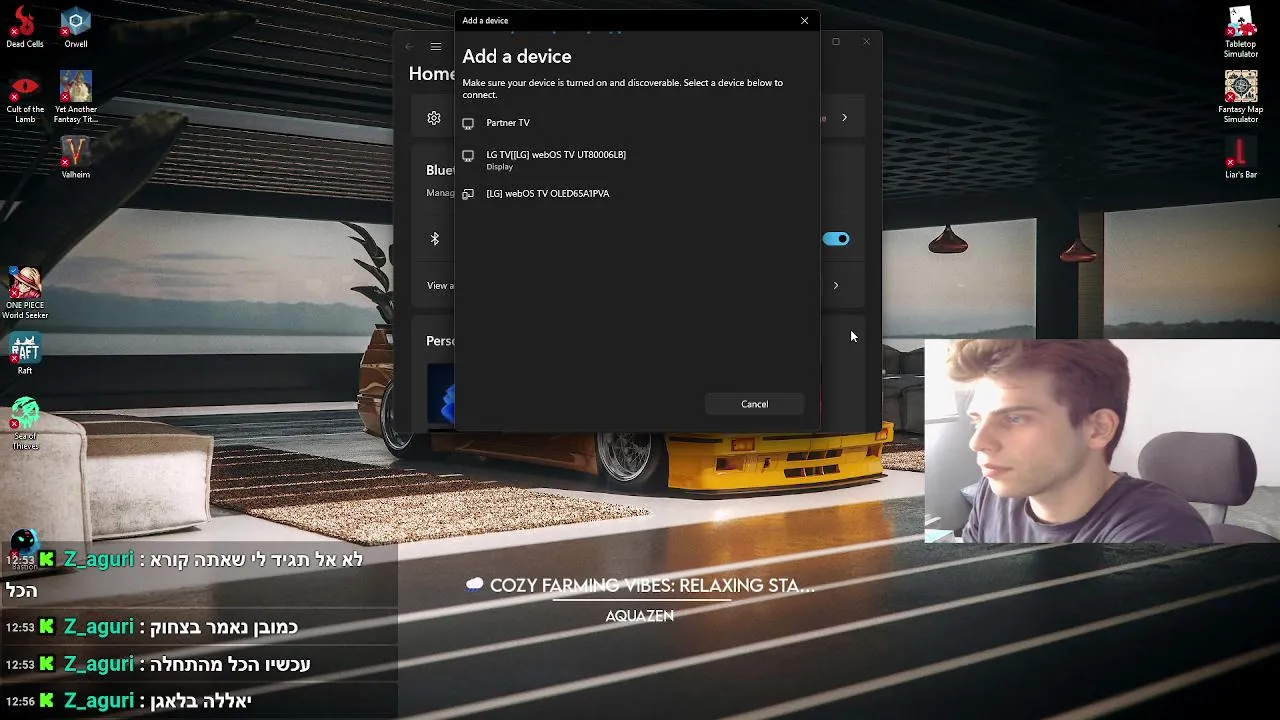Cancel the Add a device dialog

click(x=755, y=404)
